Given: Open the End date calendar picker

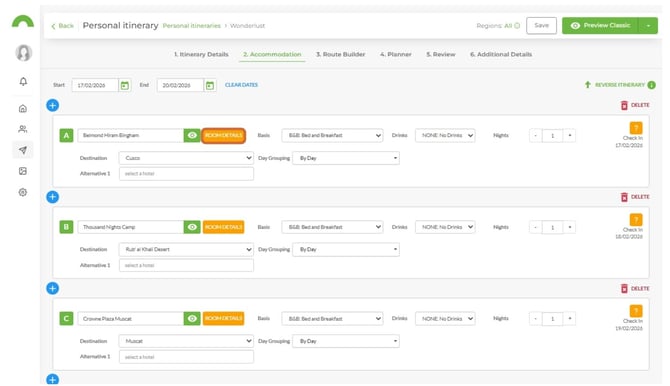Looking at the screenshot, I should [210, 85].
